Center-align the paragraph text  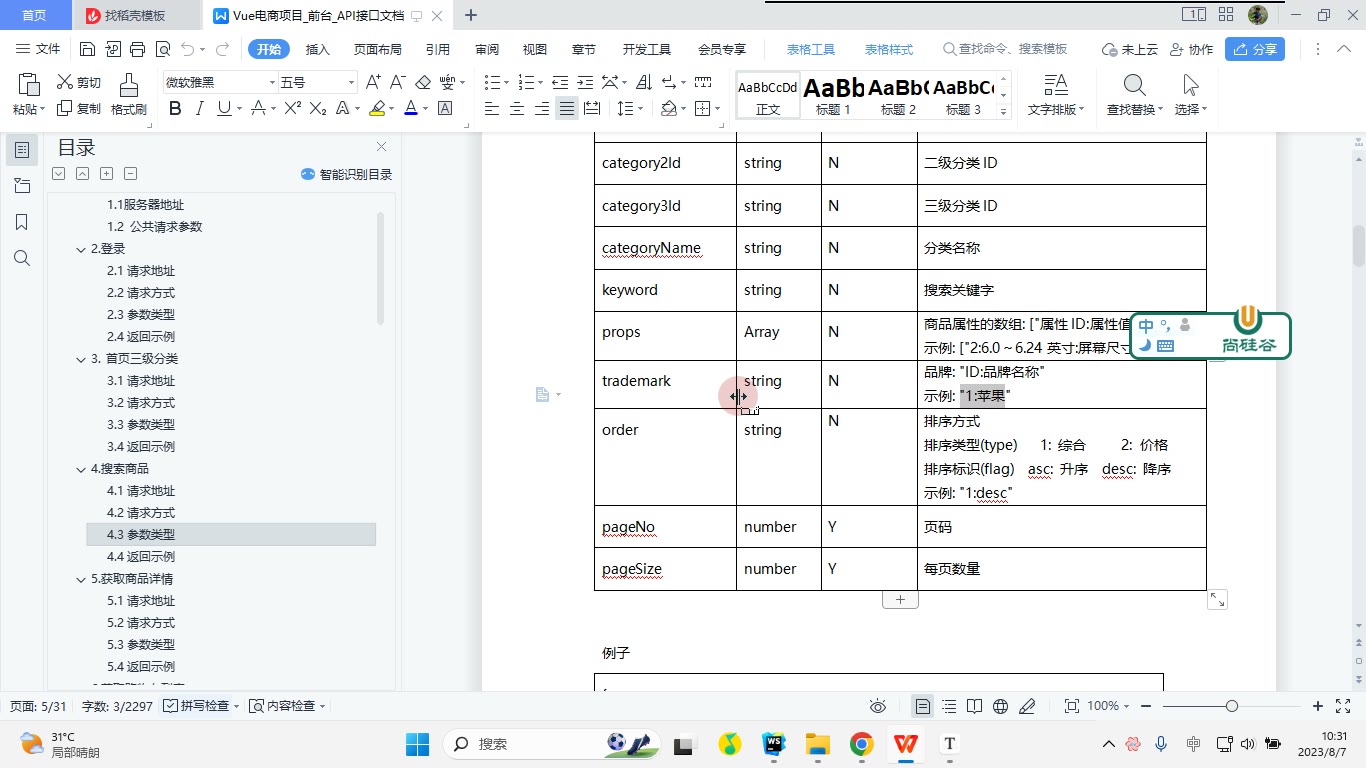[x=517, y=108]
